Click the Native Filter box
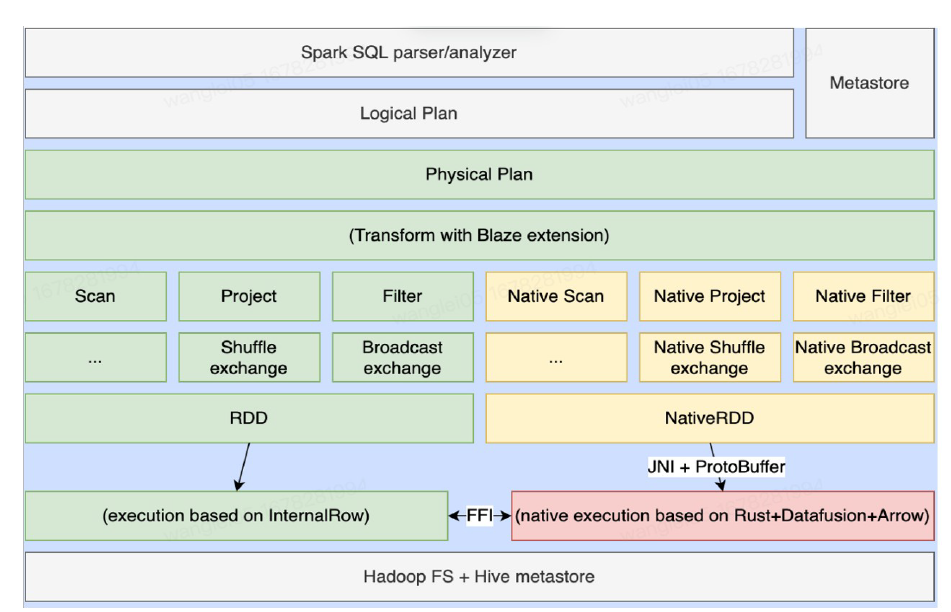The height and width of the screenshot is (612, 951). (x=864, y=296)
